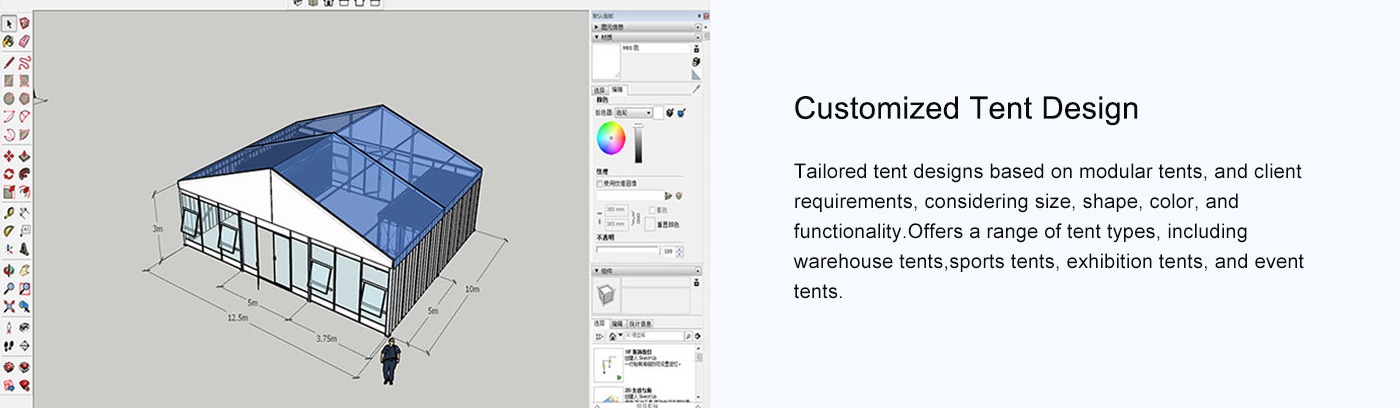The width and height of the screenshot is (1400, 408).
Task: Open the 统计信息 statistics tab
Action: [639, 323]
